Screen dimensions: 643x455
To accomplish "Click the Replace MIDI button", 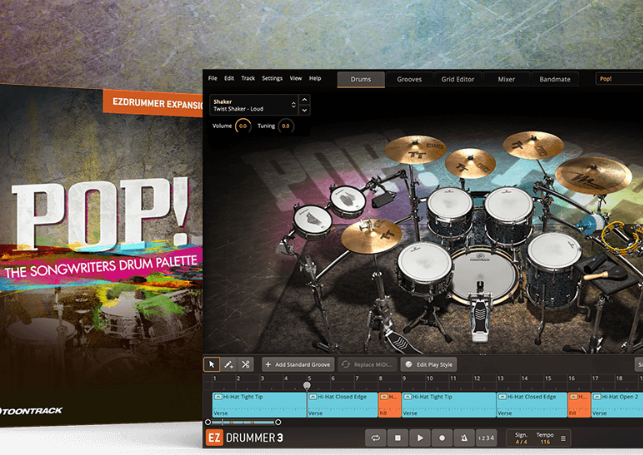I will click(367, 364).
